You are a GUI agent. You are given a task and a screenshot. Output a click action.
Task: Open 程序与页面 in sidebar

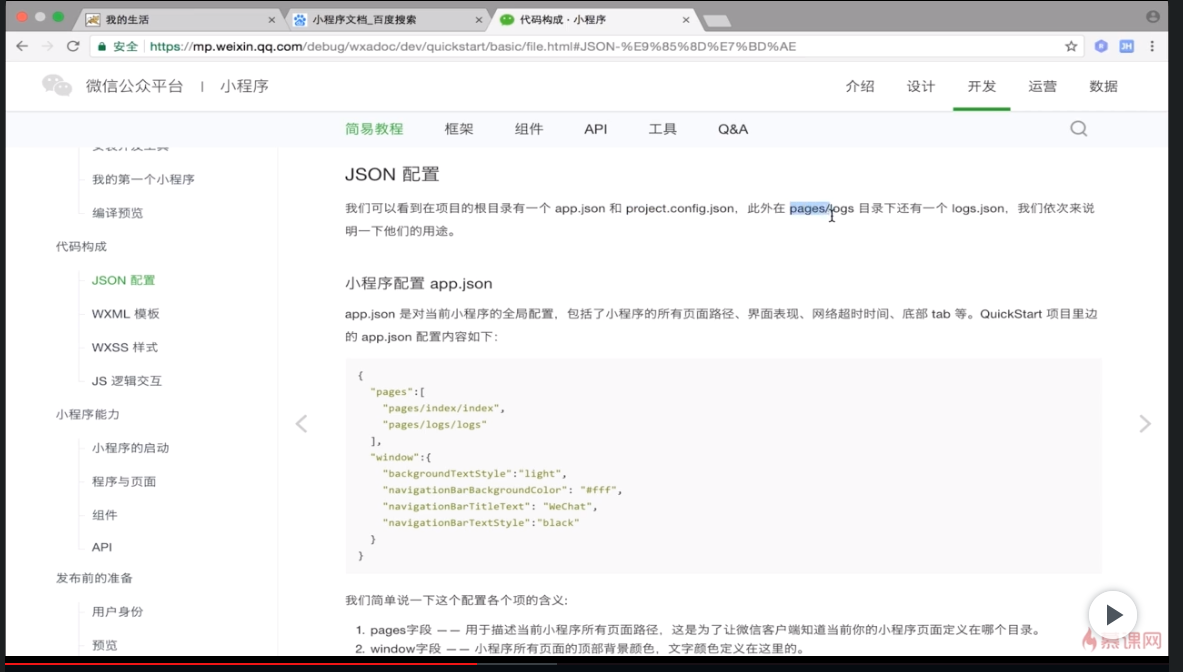[x=124, y=481]
